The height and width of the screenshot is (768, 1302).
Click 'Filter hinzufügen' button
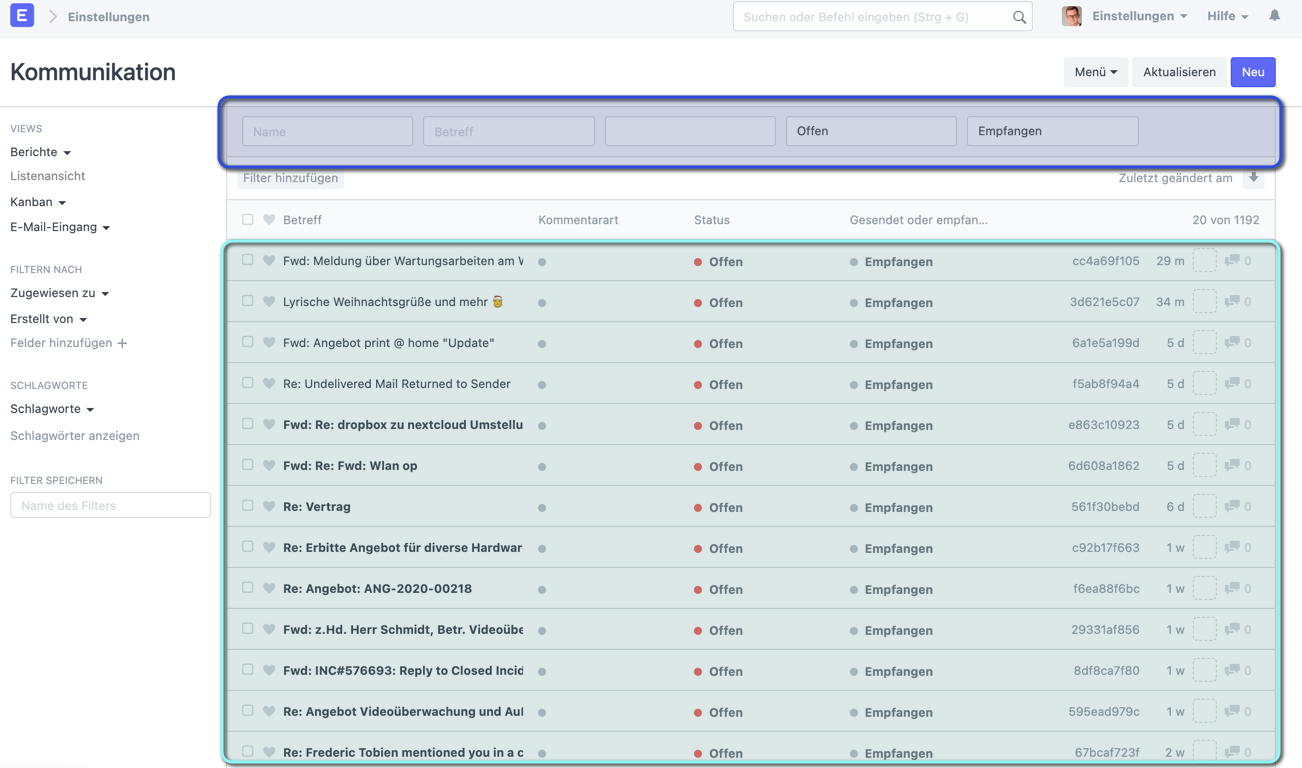pos(290,178)
